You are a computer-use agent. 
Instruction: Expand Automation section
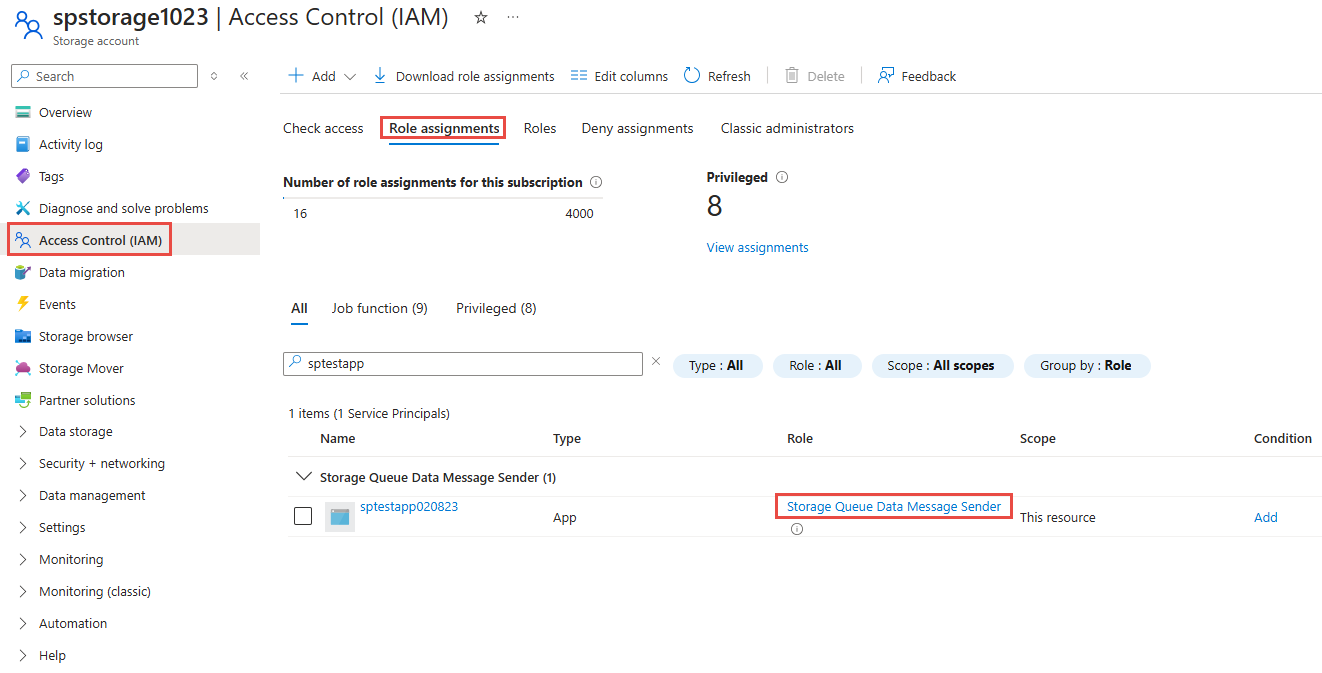(23, 624)
